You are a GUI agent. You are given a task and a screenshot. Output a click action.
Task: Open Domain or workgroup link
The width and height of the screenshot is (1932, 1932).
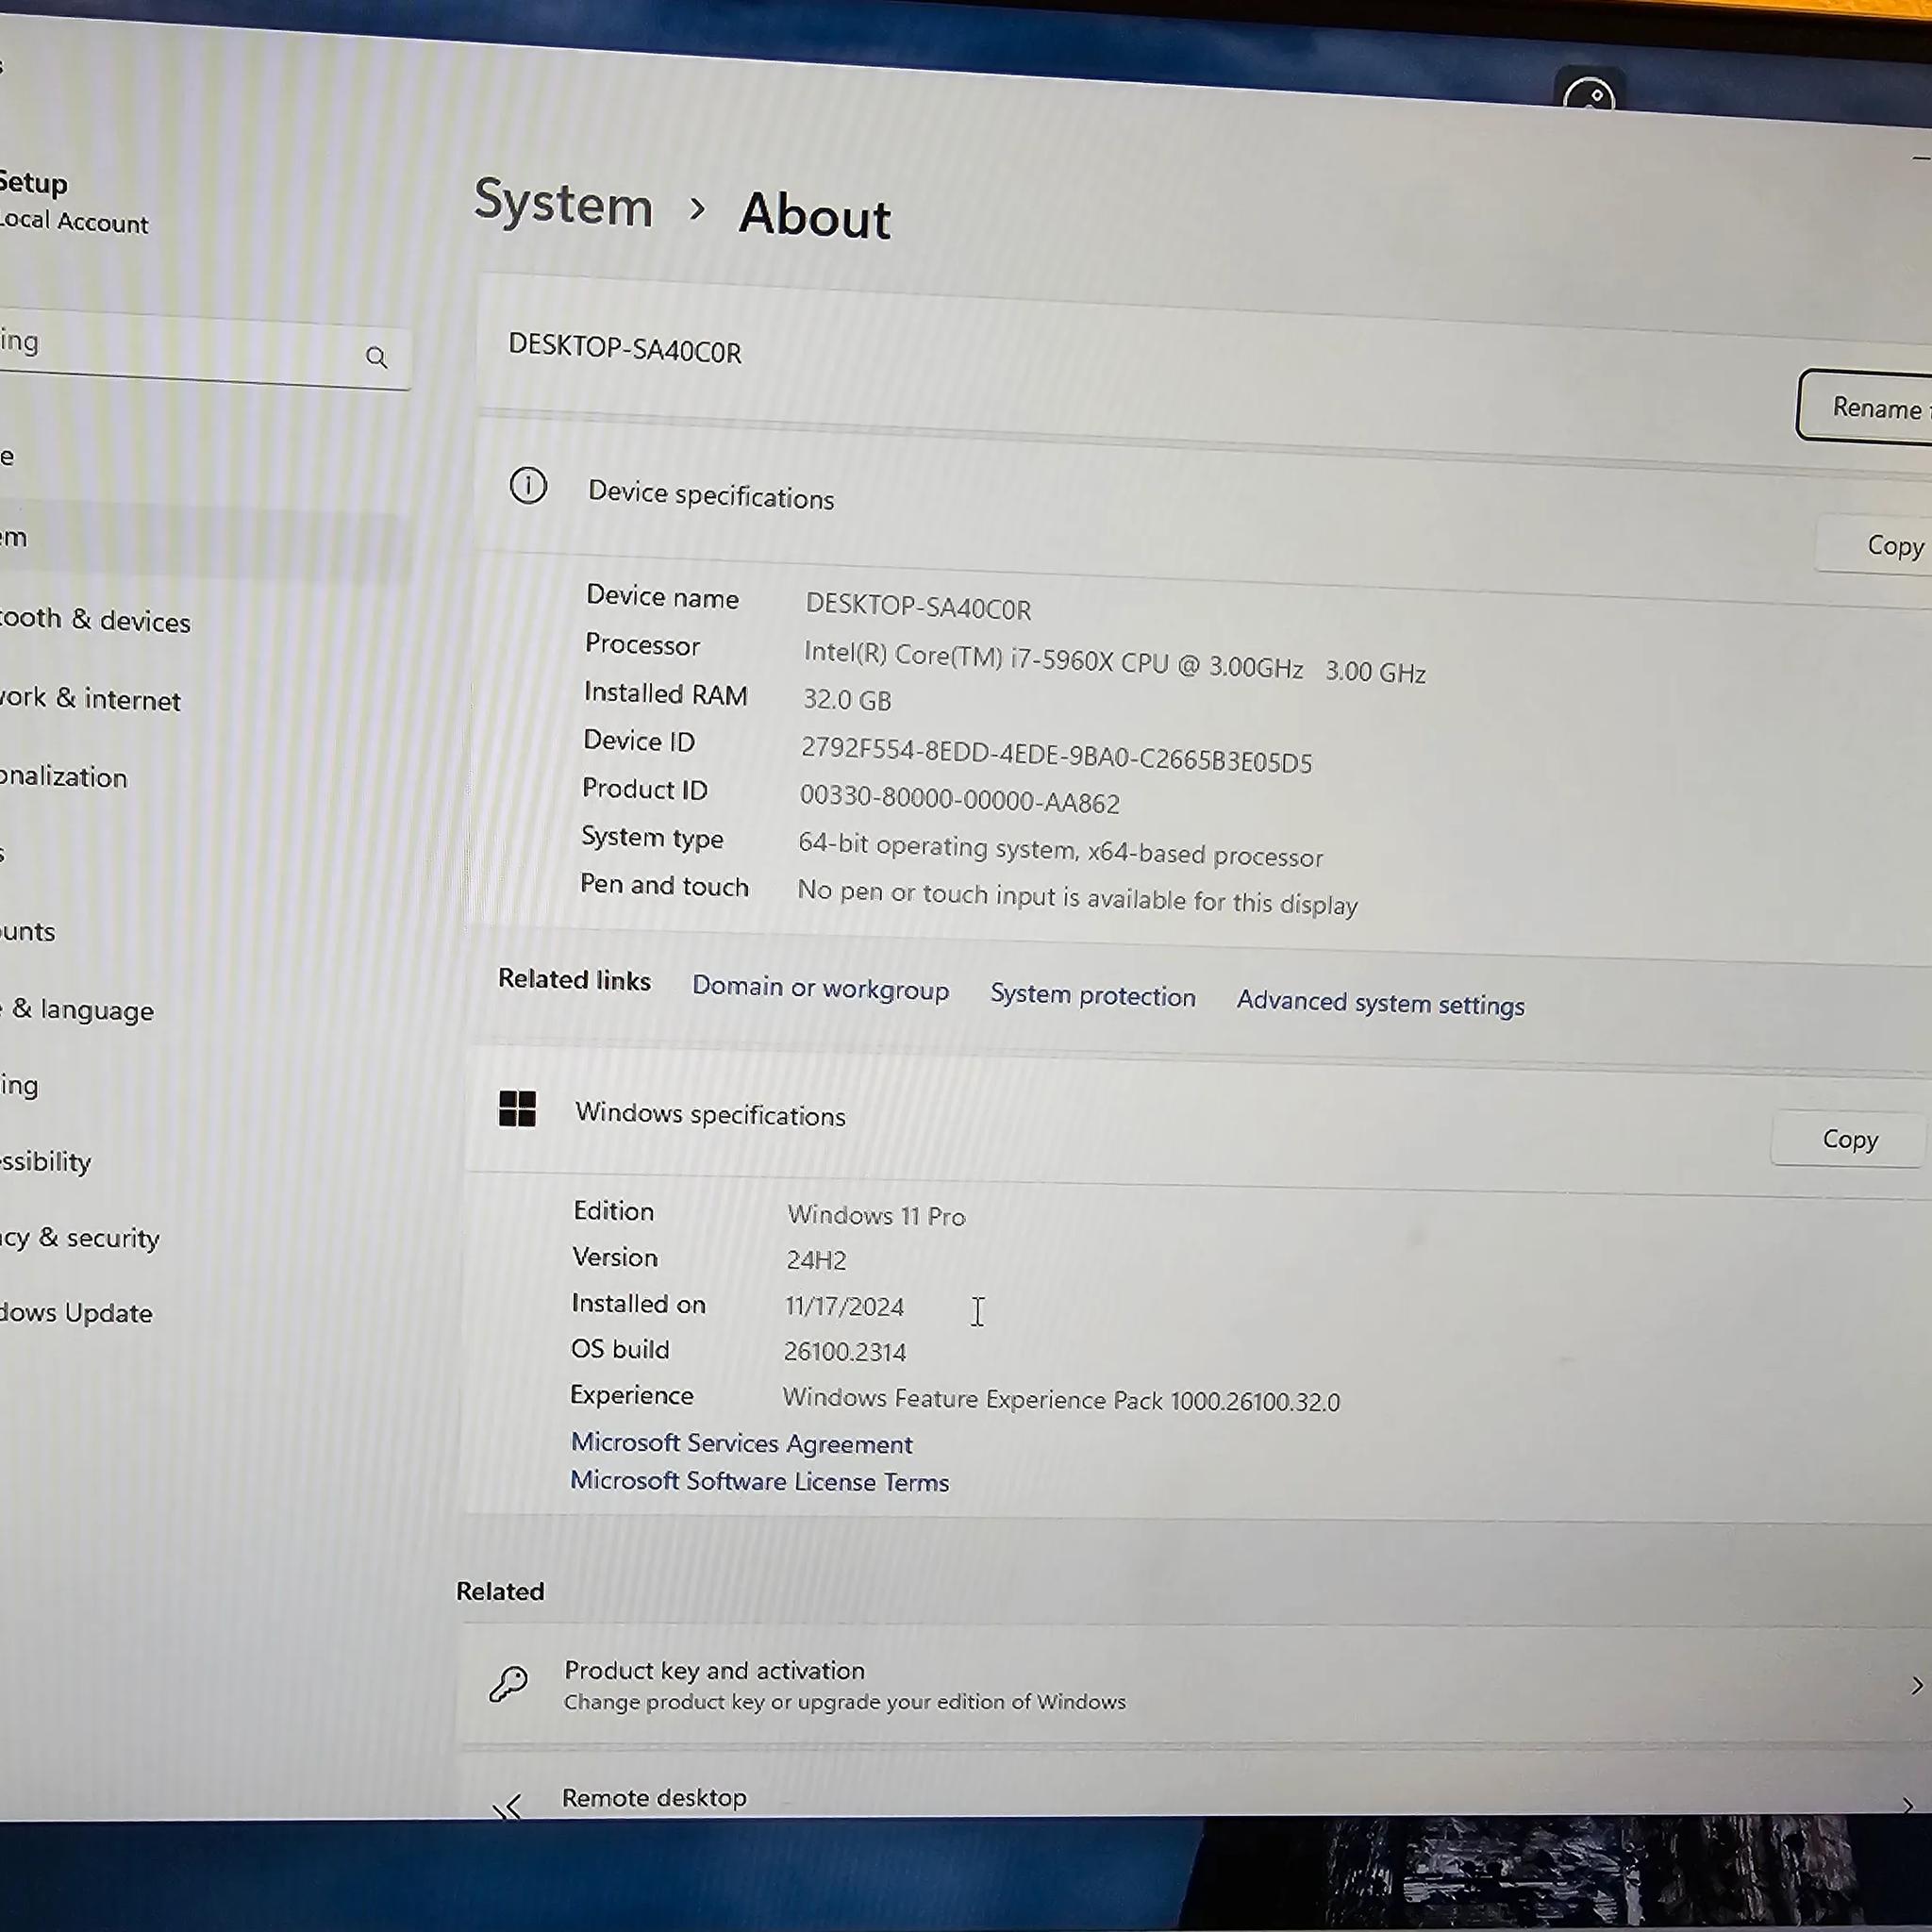click(x=820, y=988)
